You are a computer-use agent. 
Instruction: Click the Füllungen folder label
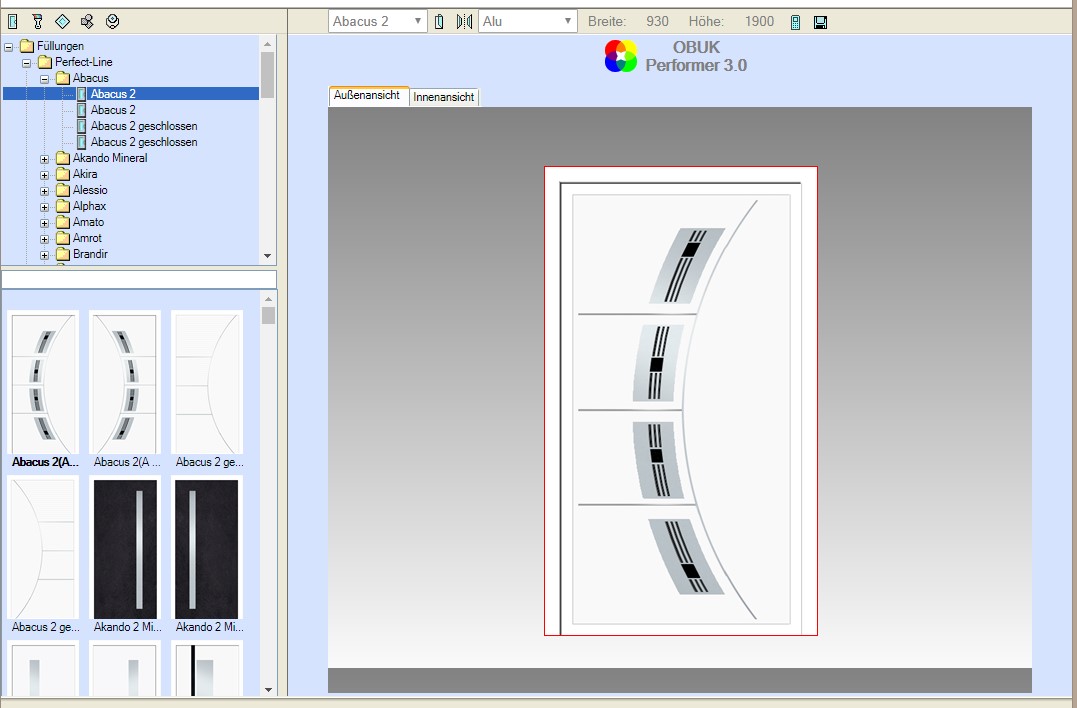click(60, 46)
